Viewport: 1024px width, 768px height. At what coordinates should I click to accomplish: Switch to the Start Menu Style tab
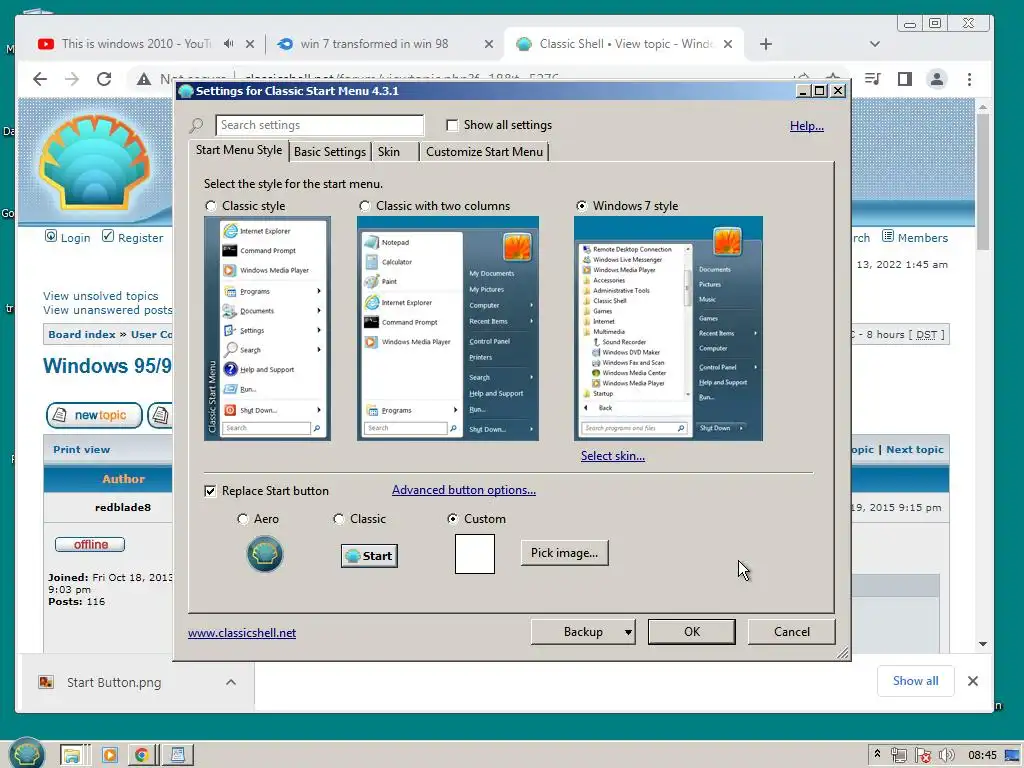point(238,150)
